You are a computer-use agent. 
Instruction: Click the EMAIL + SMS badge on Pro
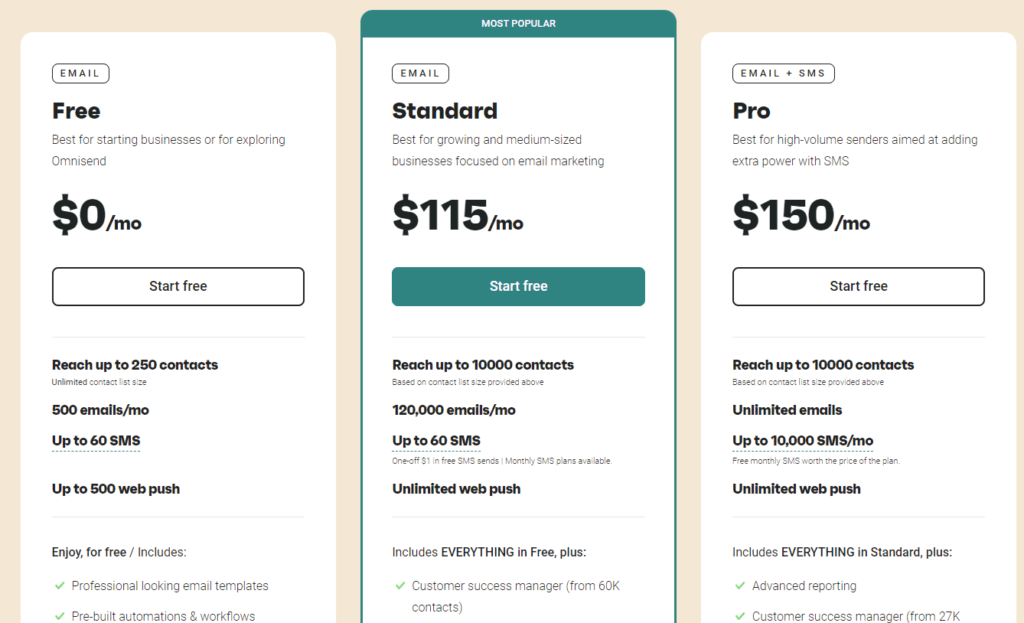tap(783, 73)
